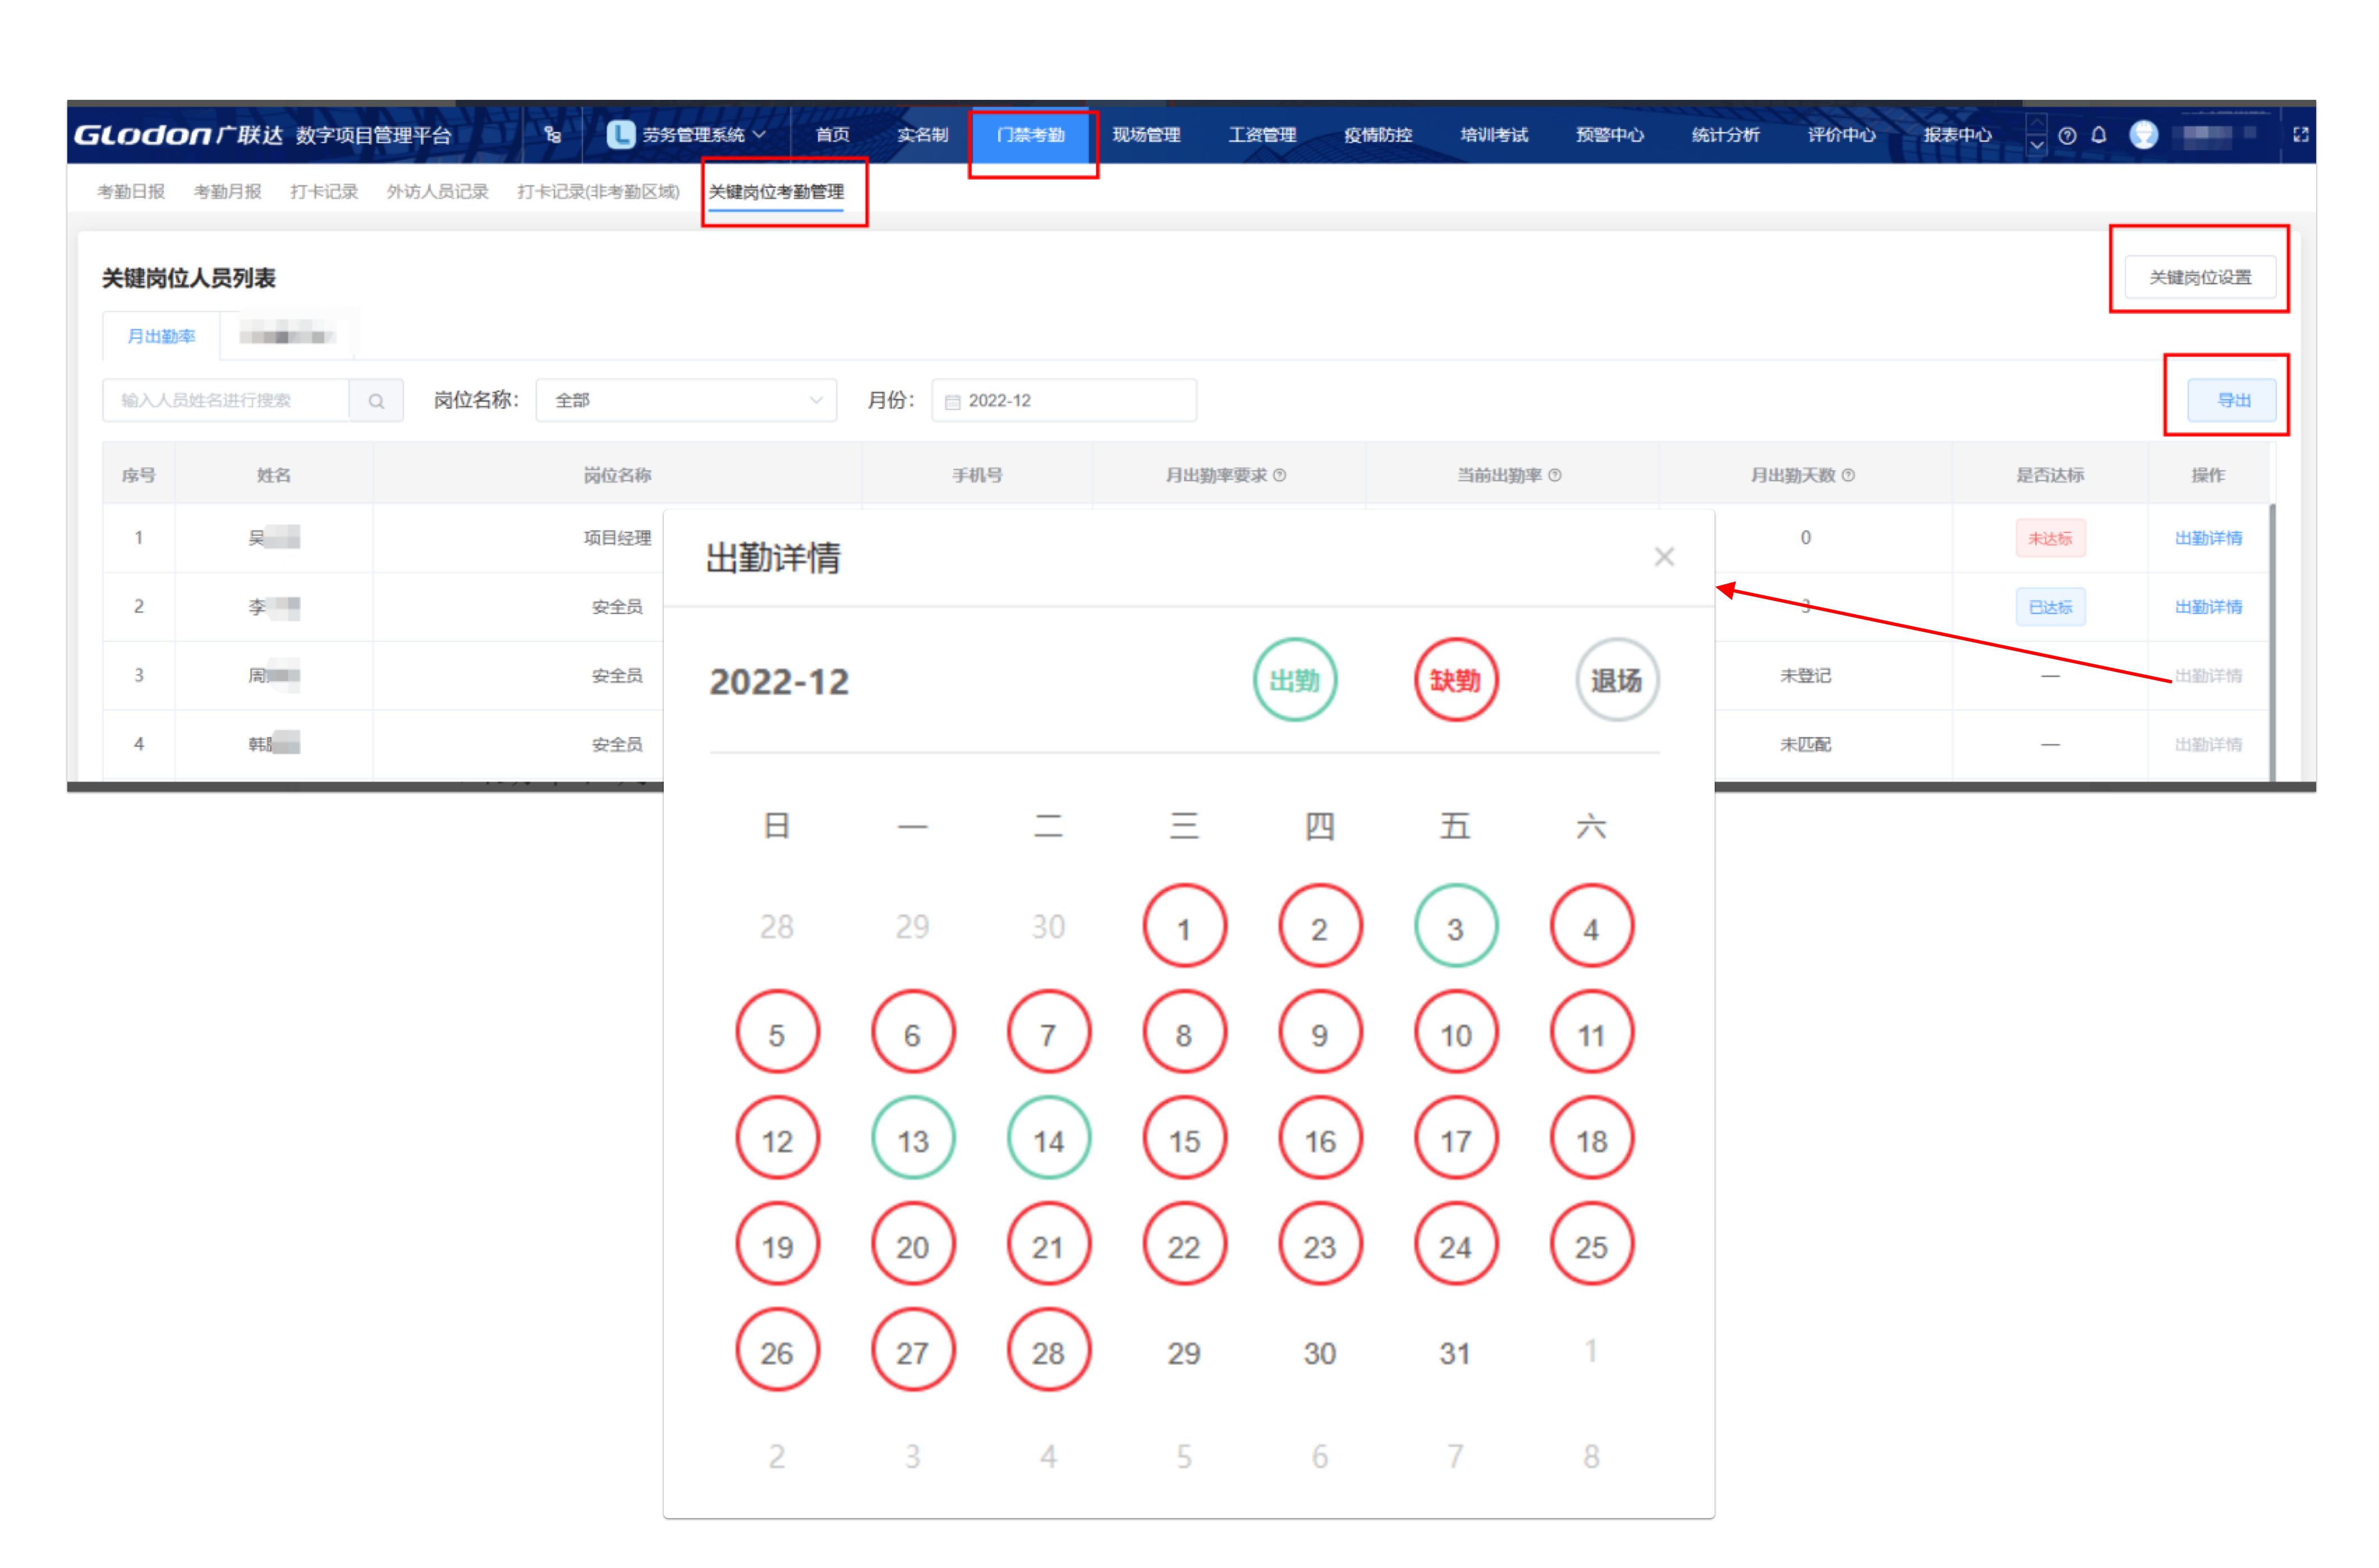2379x1568 pixels.
Task: Click the table vertical scrollbar
Action: (x=2271, y=642)
